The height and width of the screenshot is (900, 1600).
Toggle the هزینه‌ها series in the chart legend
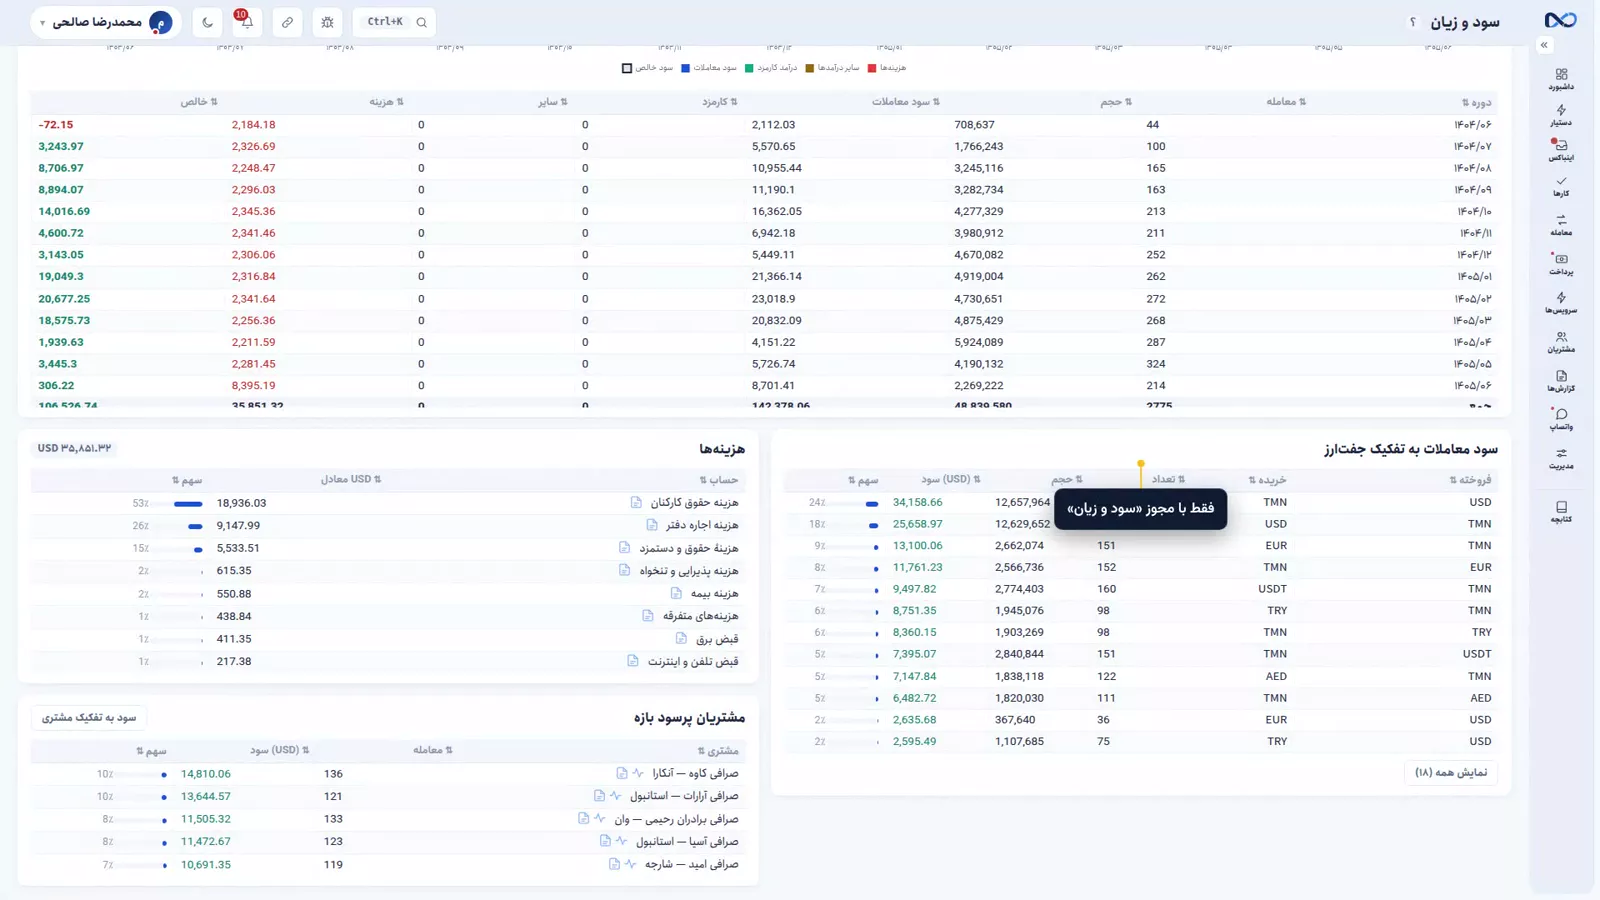tap(887, 68)
